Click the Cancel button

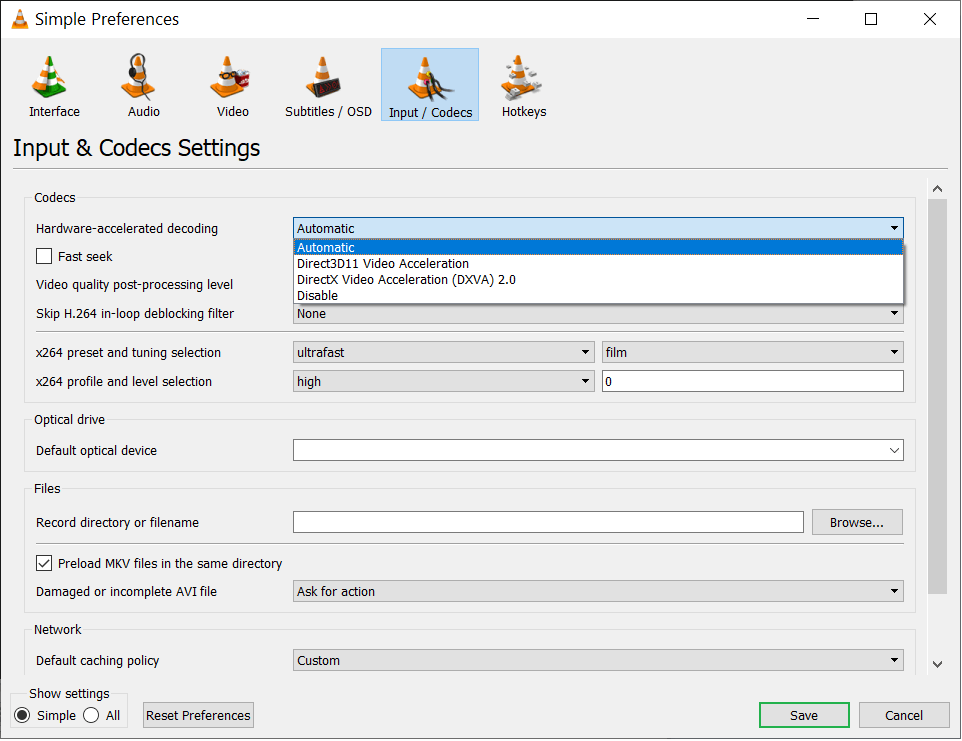pos(904,716)
